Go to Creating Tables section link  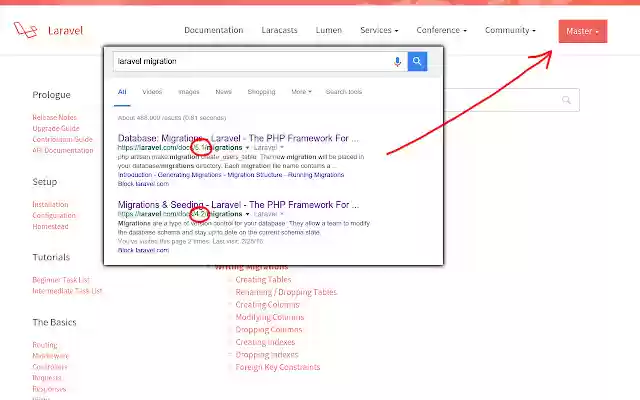tap(263, 280)
